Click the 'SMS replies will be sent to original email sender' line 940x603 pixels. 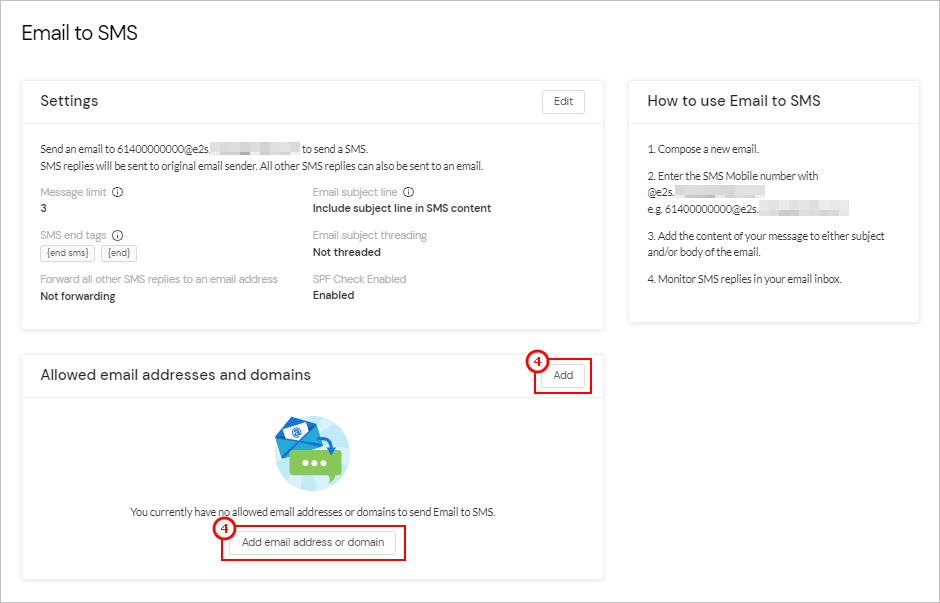(x=262, y=166)
